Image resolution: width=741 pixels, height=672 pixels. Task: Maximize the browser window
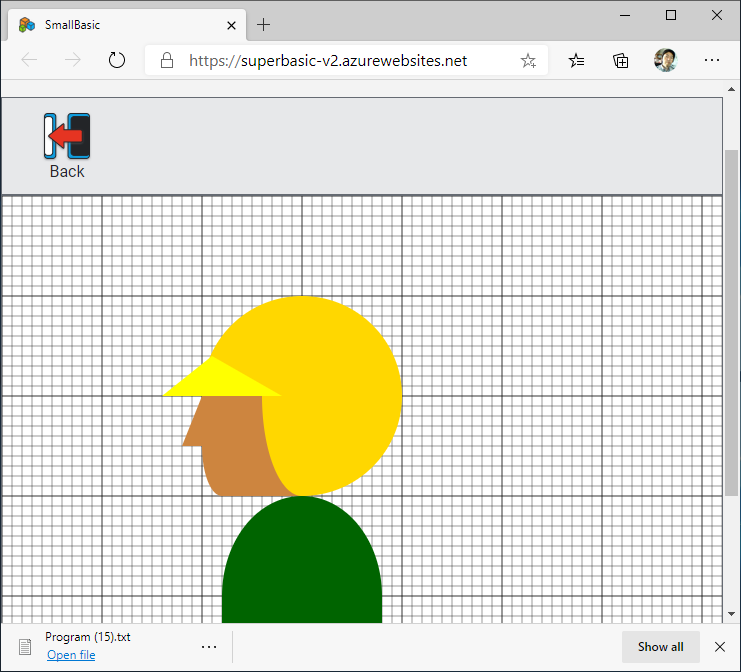[671, 16]
